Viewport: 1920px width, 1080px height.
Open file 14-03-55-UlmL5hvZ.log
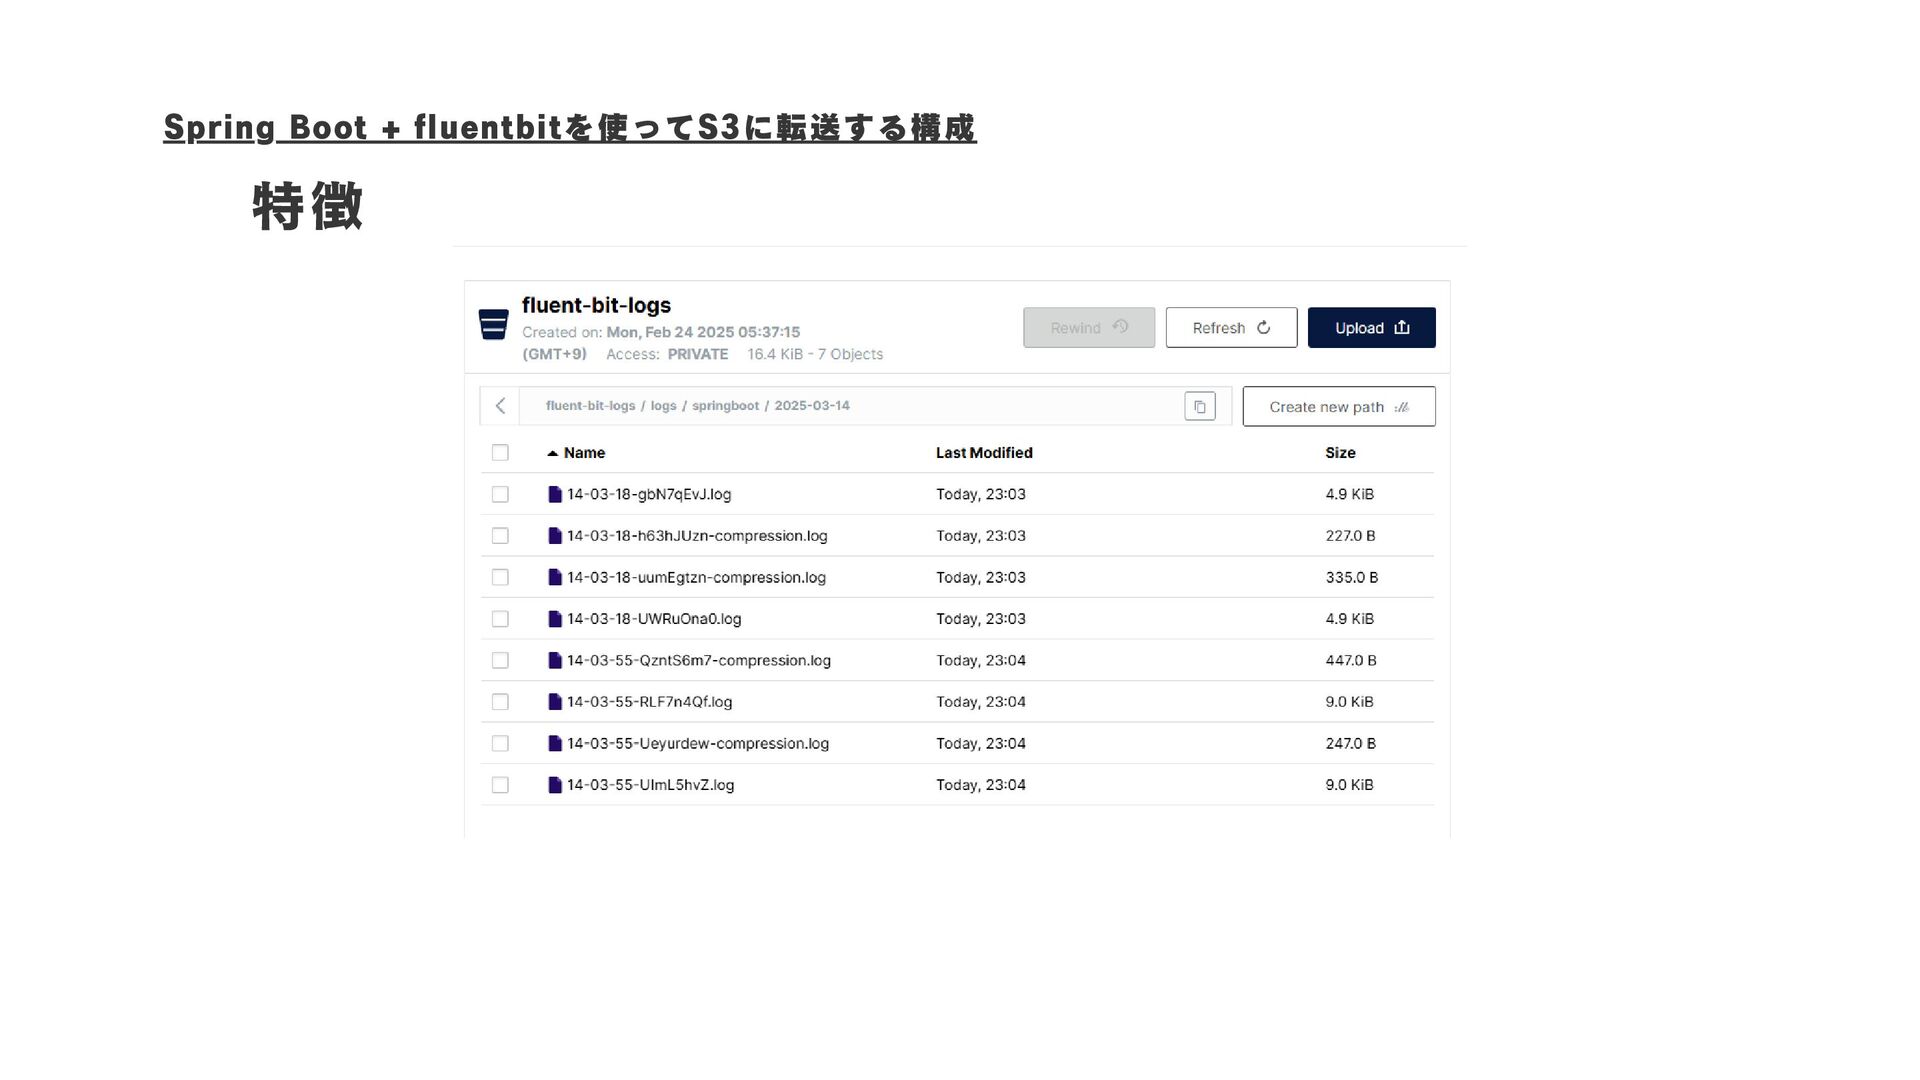point(651,785)
